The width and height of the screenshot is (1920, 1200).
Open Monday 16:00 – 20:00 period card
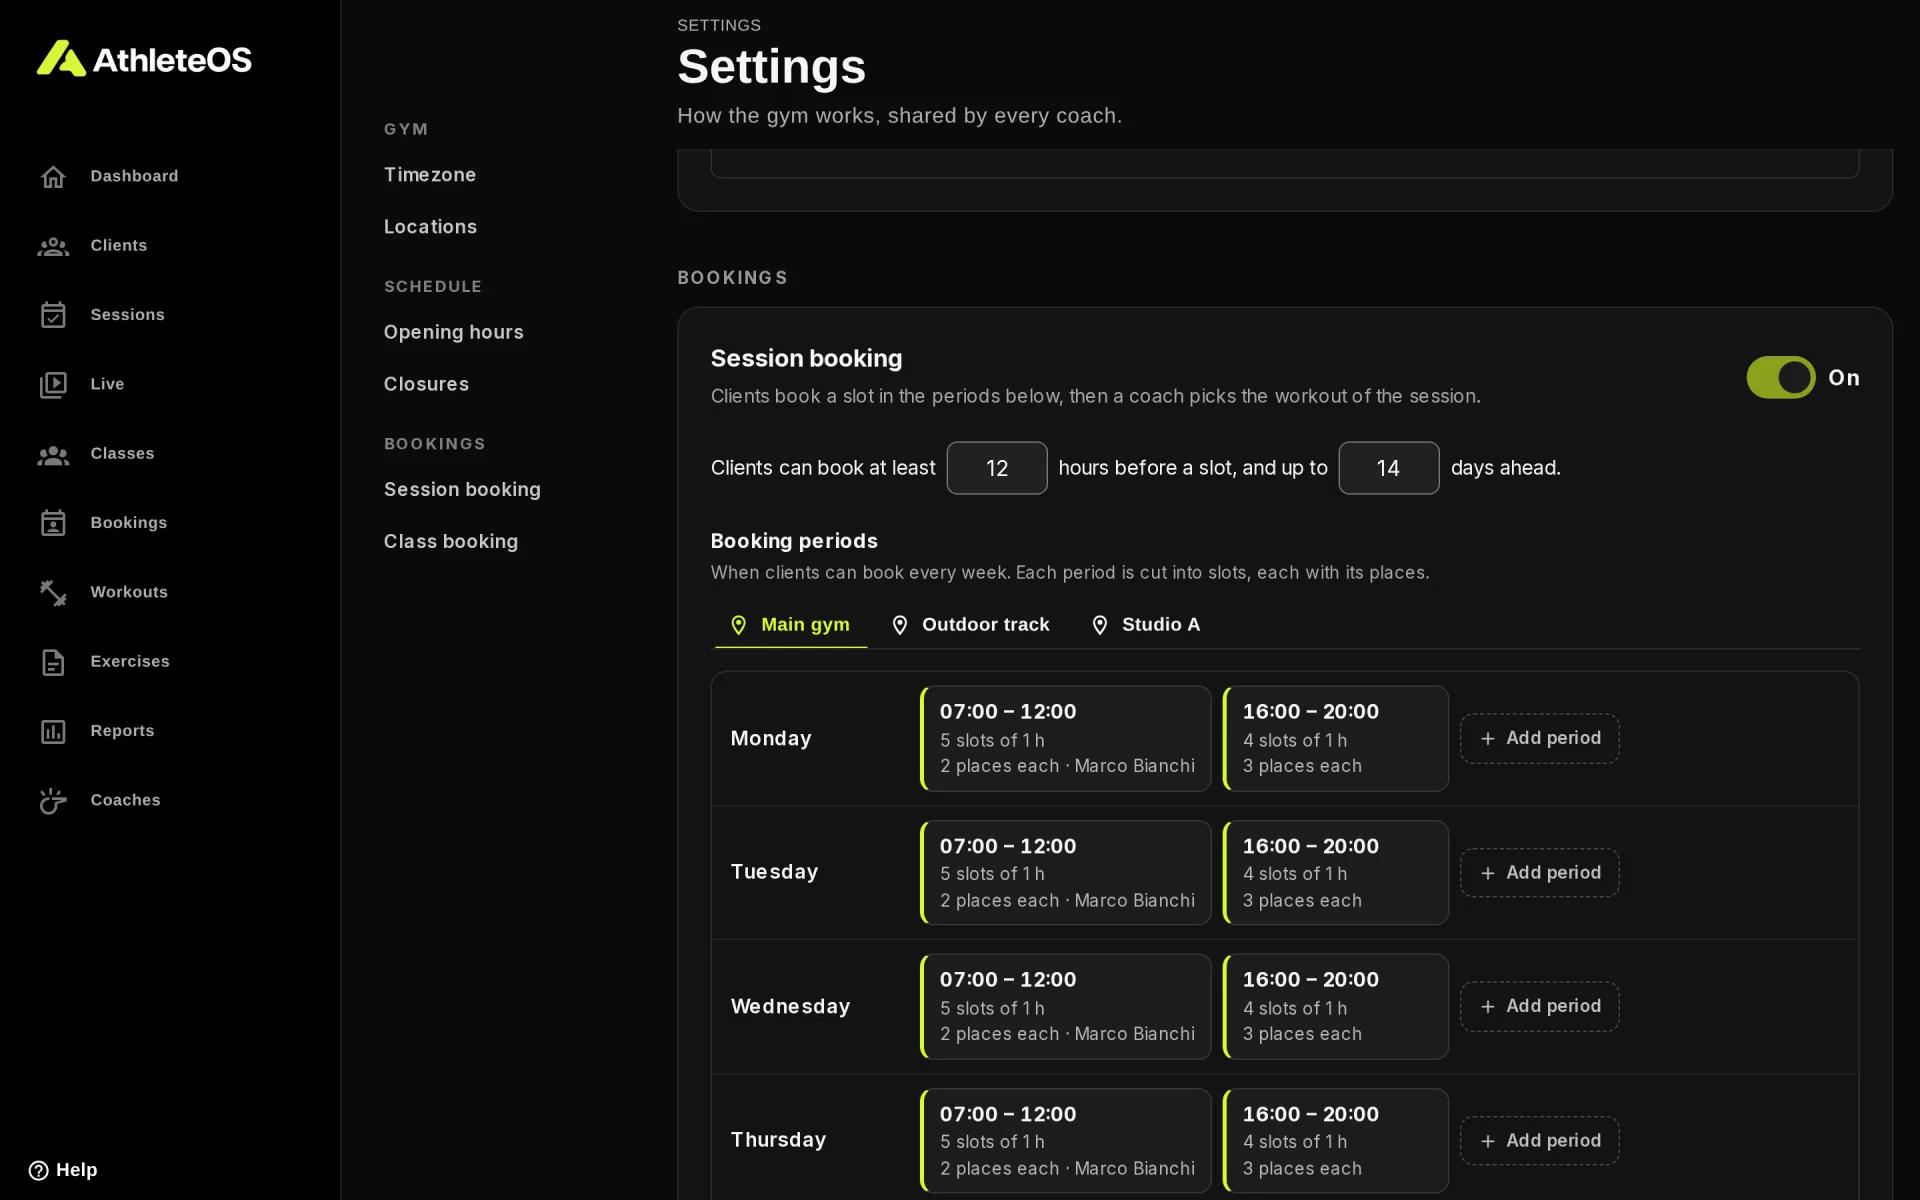tap(1335, 739)
